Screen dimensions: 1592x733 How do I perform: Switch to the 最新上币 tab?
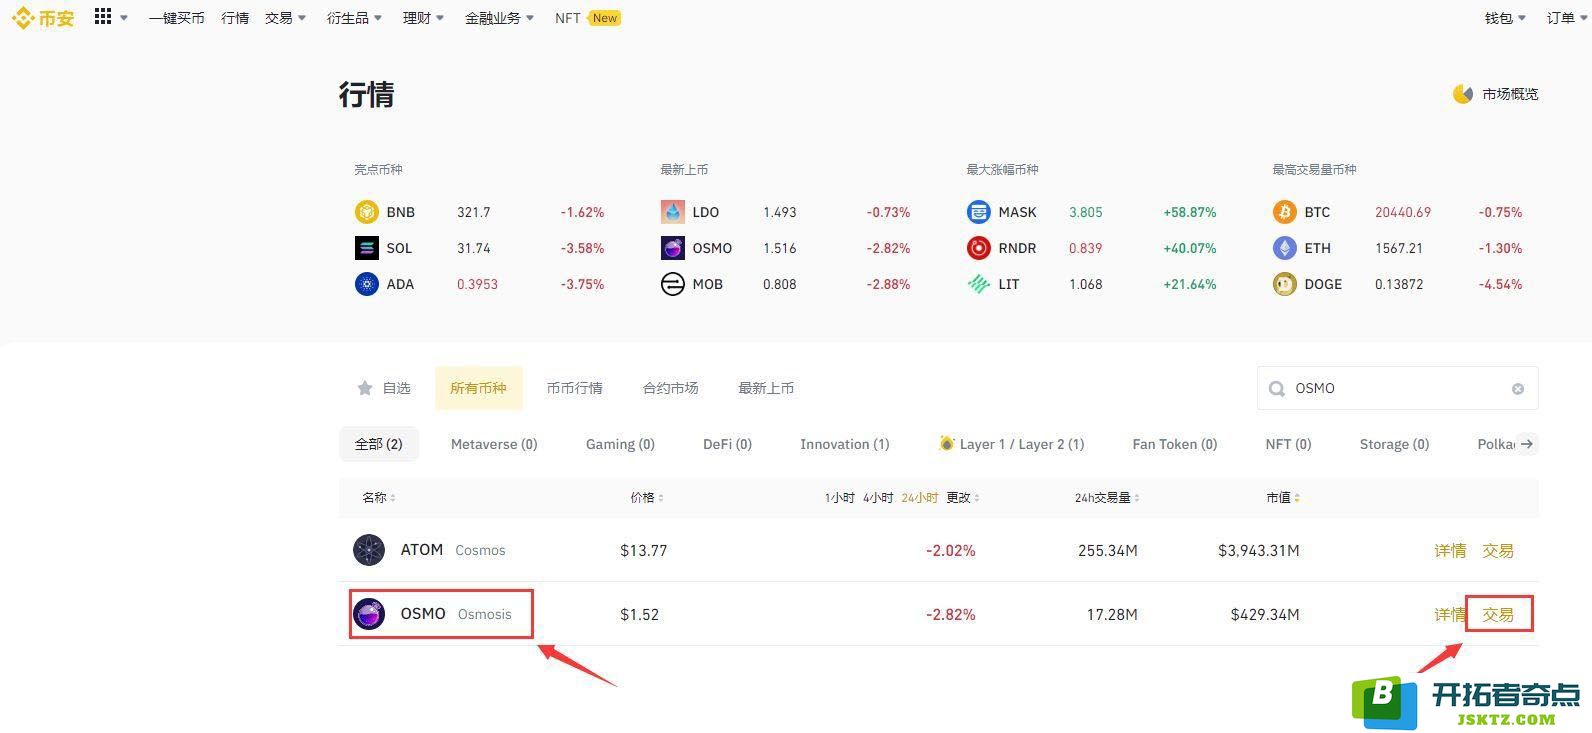766,388
